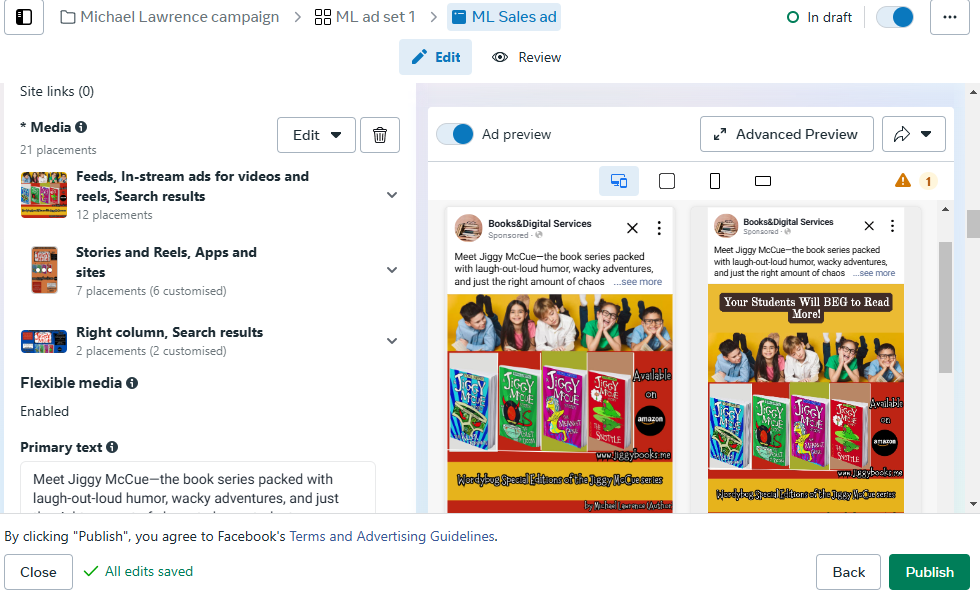Image resolution: width=980 pixels, height=595 pixels.
Task: Expand Stories and Reels placements group
Action: pyautogui.click(x=392, y=270)
